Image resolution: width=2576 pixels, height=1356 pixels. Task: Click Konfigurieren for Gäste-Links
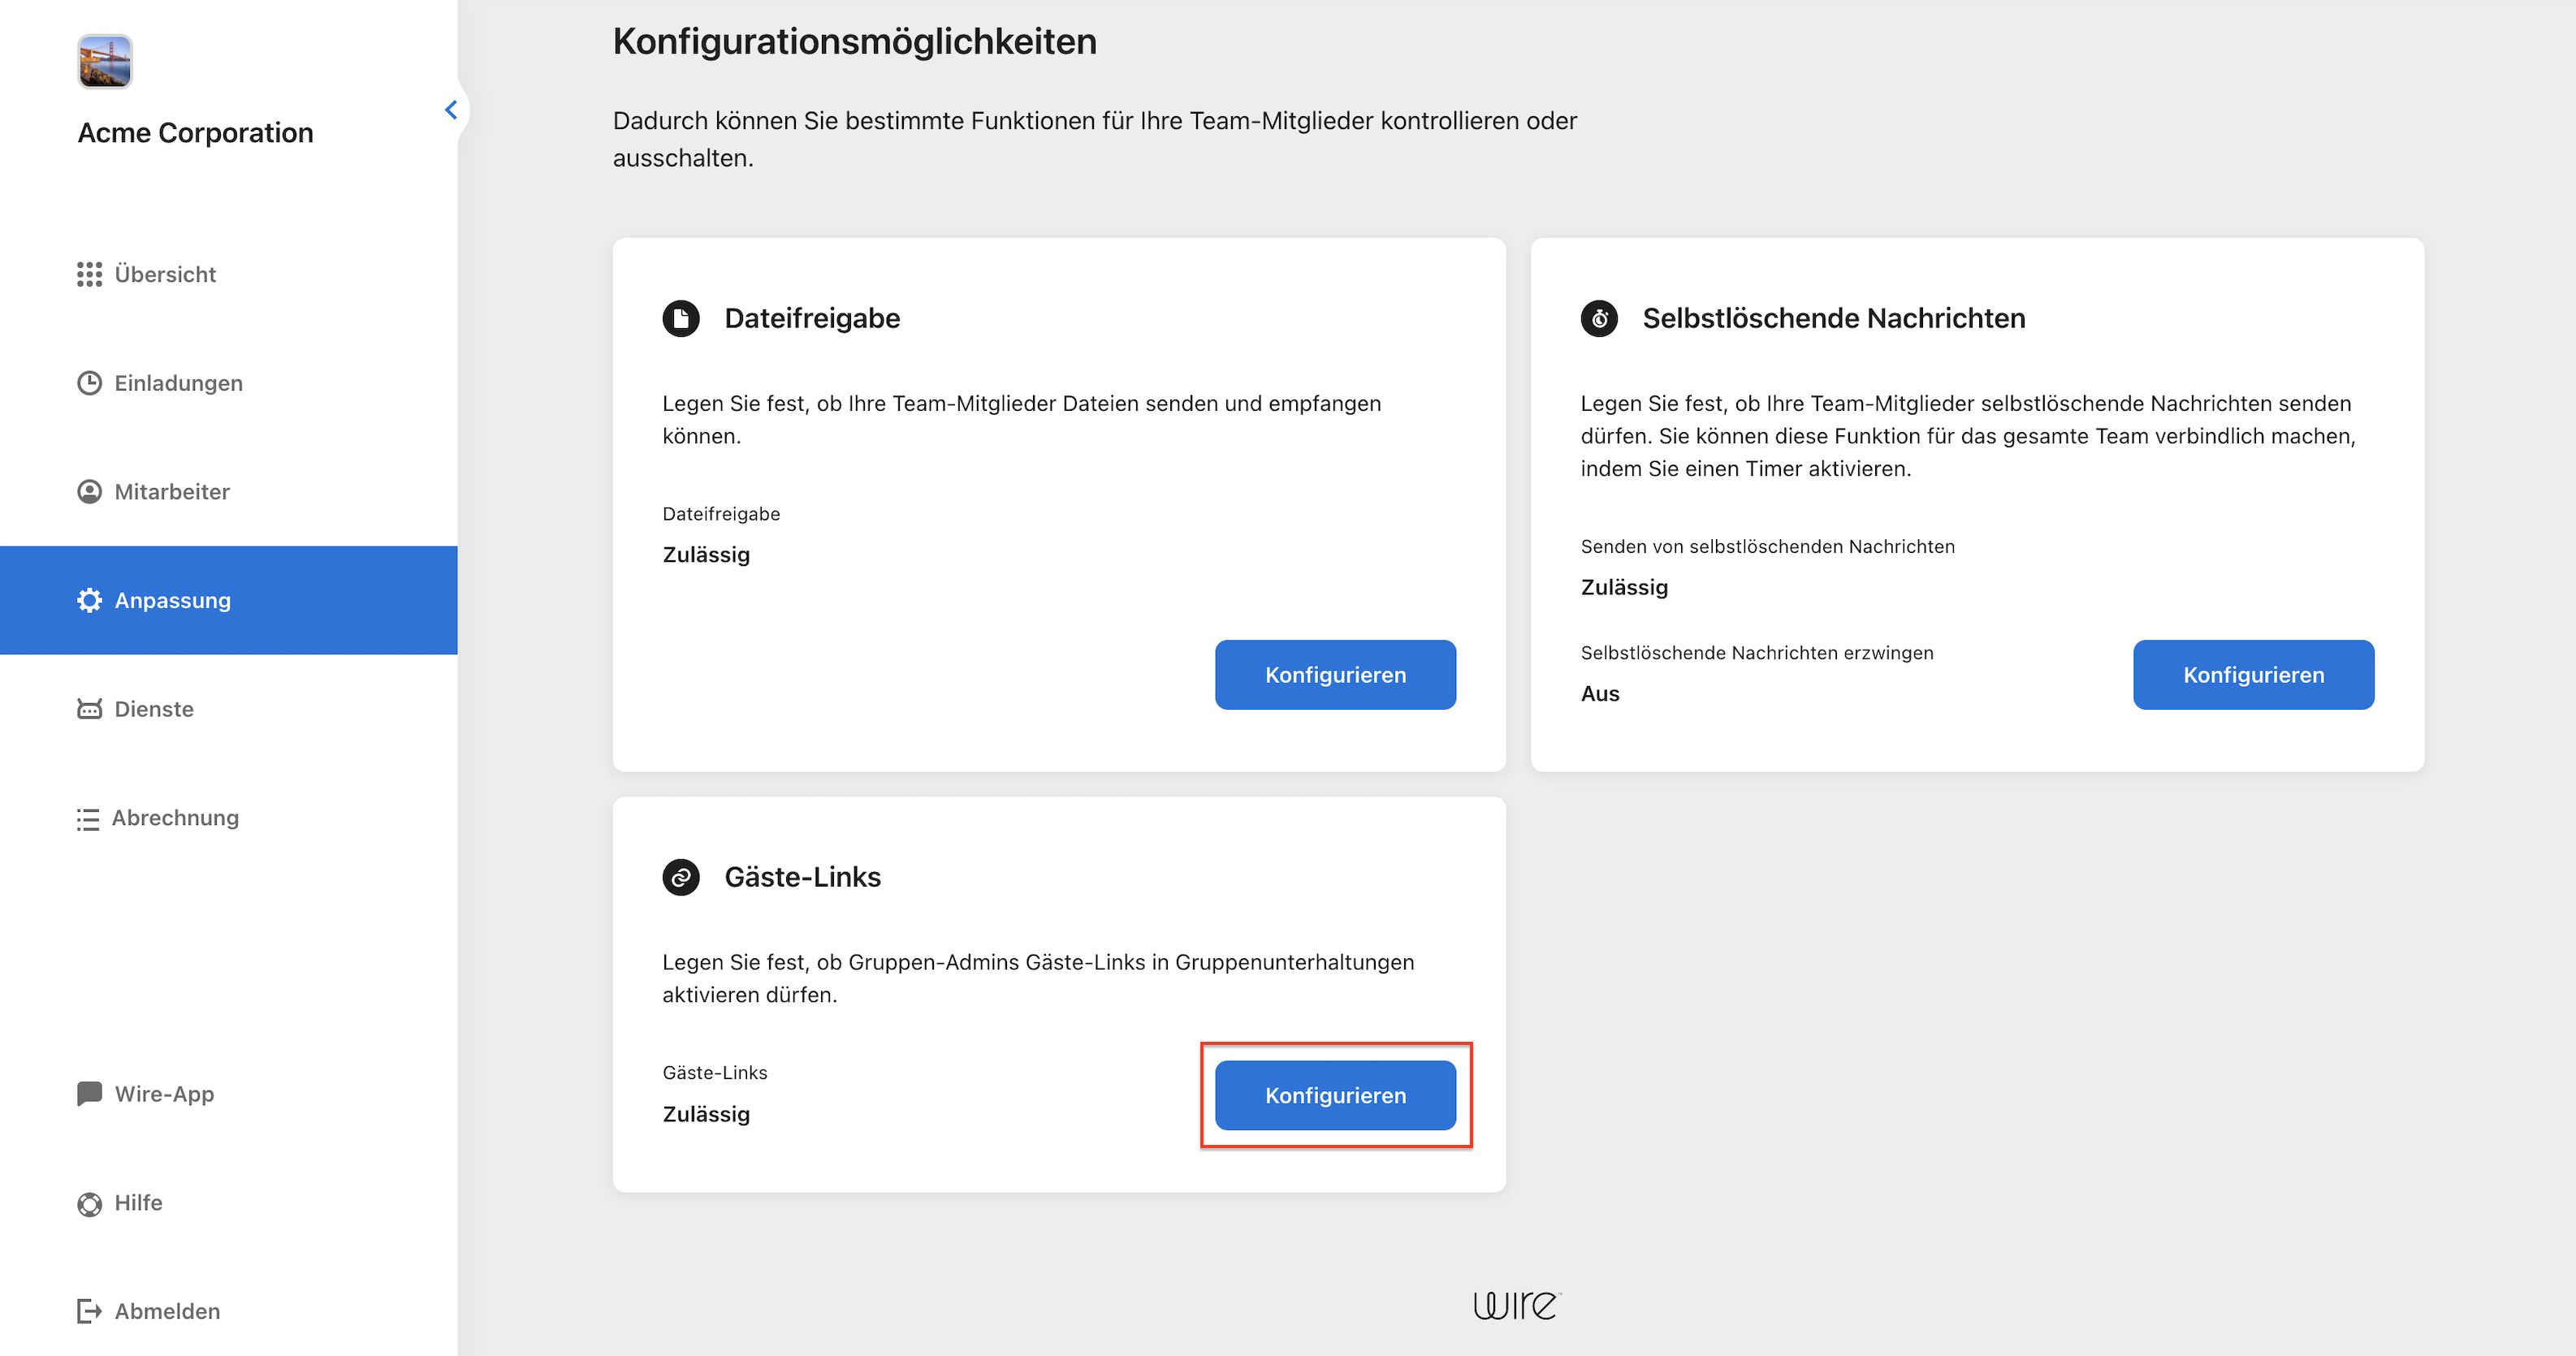tap(1335, 1095)
